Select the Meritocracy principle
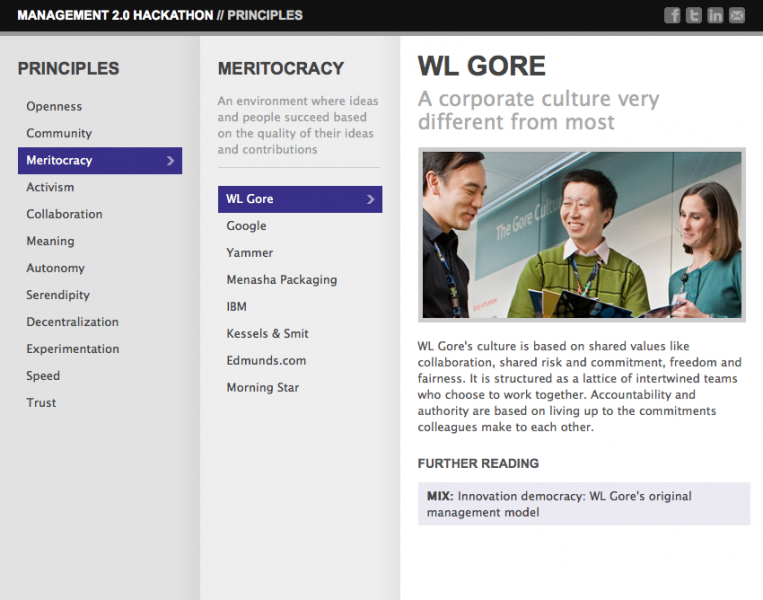This screenshot has height=600, width=763. (100, 161)
